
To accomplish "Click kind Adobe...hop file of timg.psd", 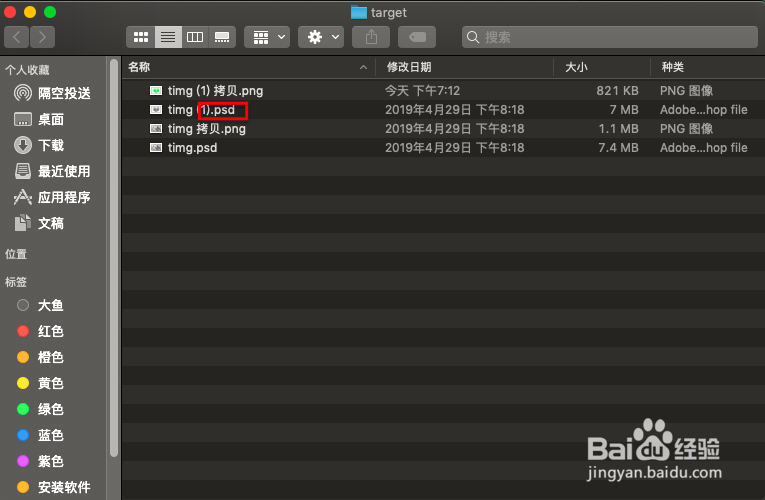I will click(x=704, y=148).
